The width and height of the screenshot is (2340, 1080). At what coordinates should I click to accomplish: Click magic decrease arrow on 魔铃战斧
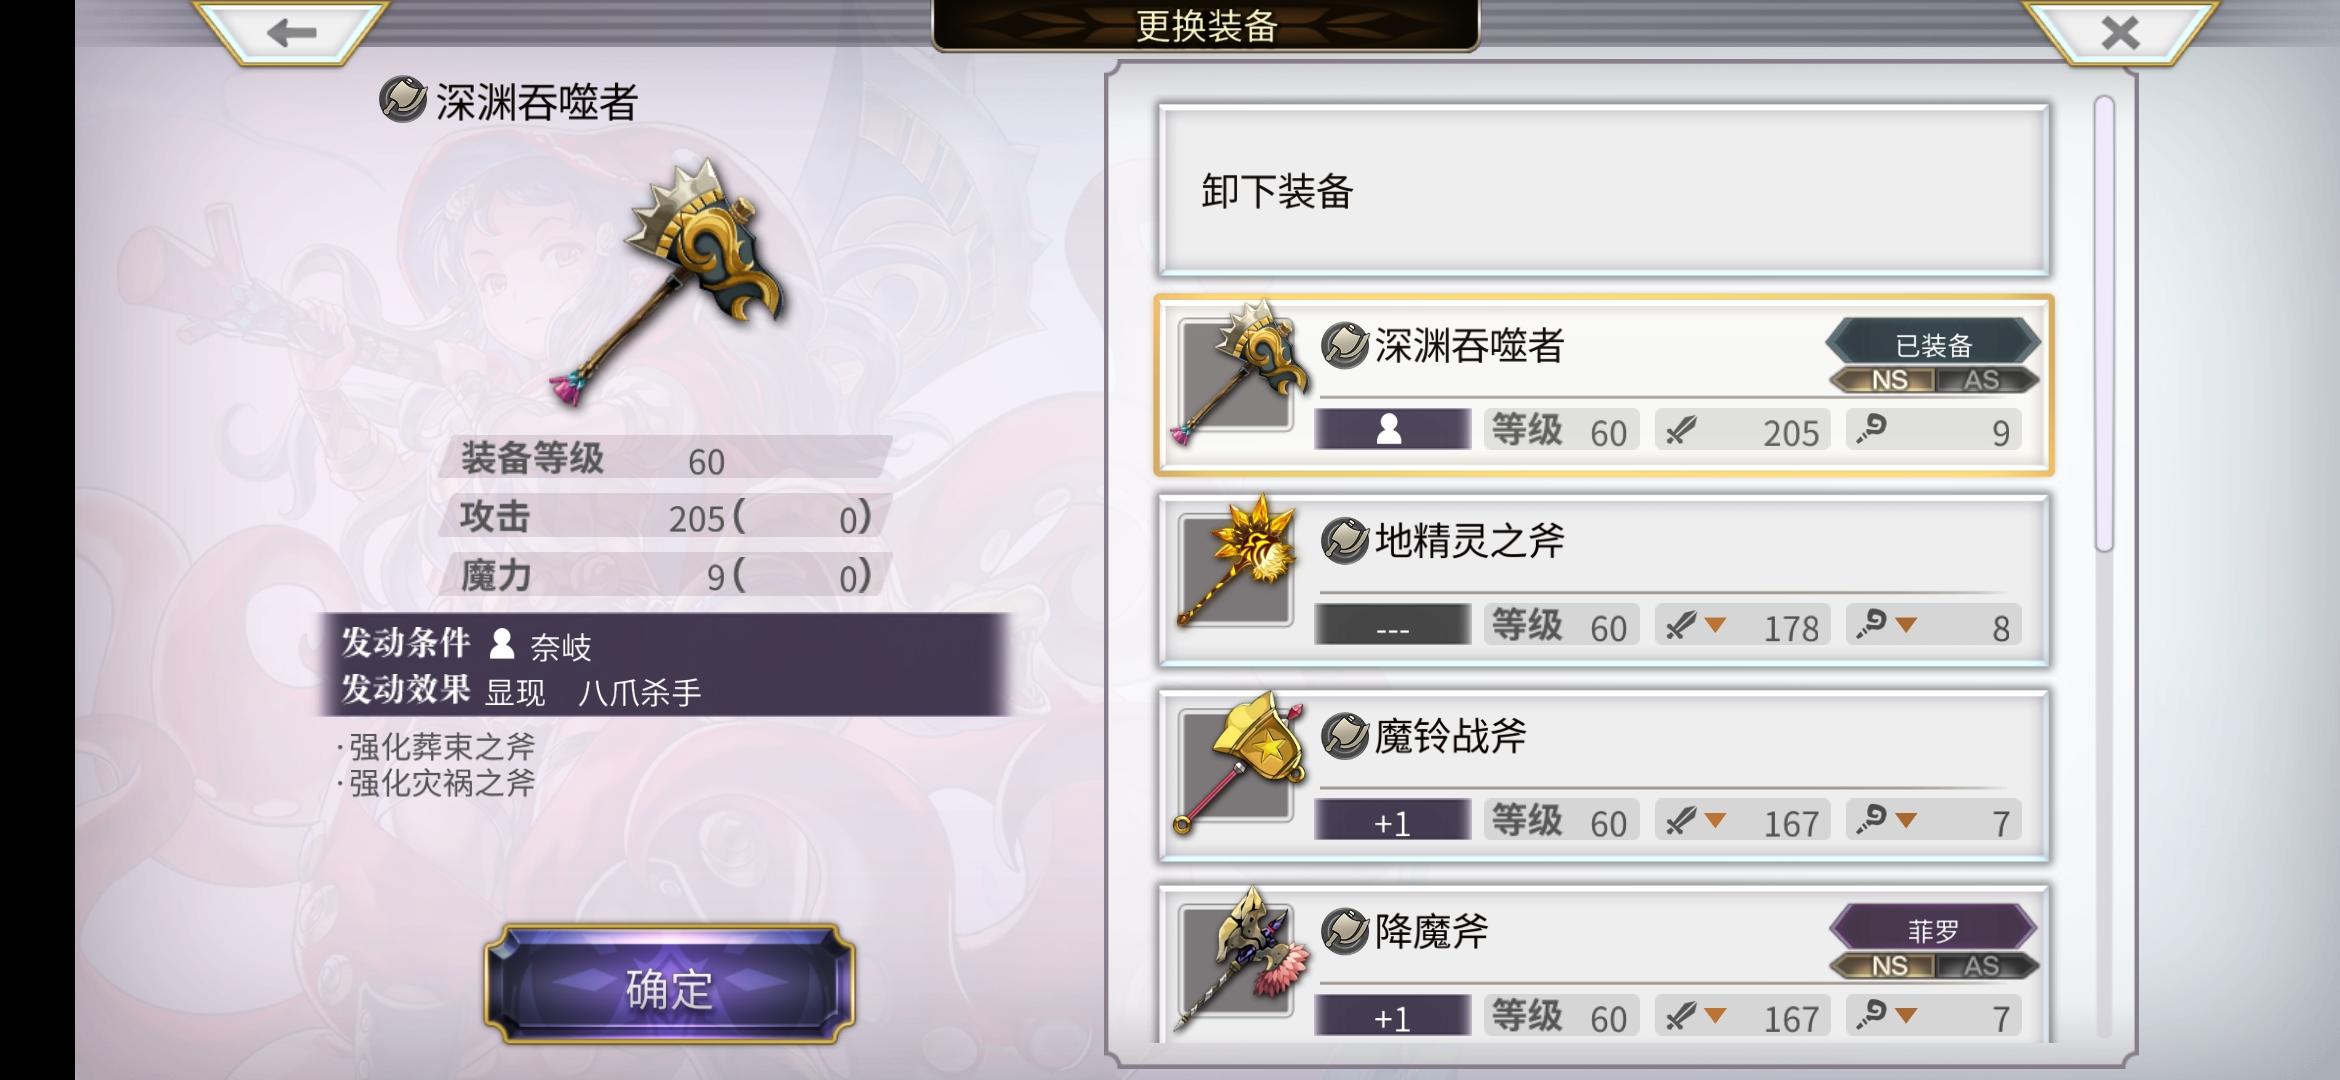[1906, 821]
